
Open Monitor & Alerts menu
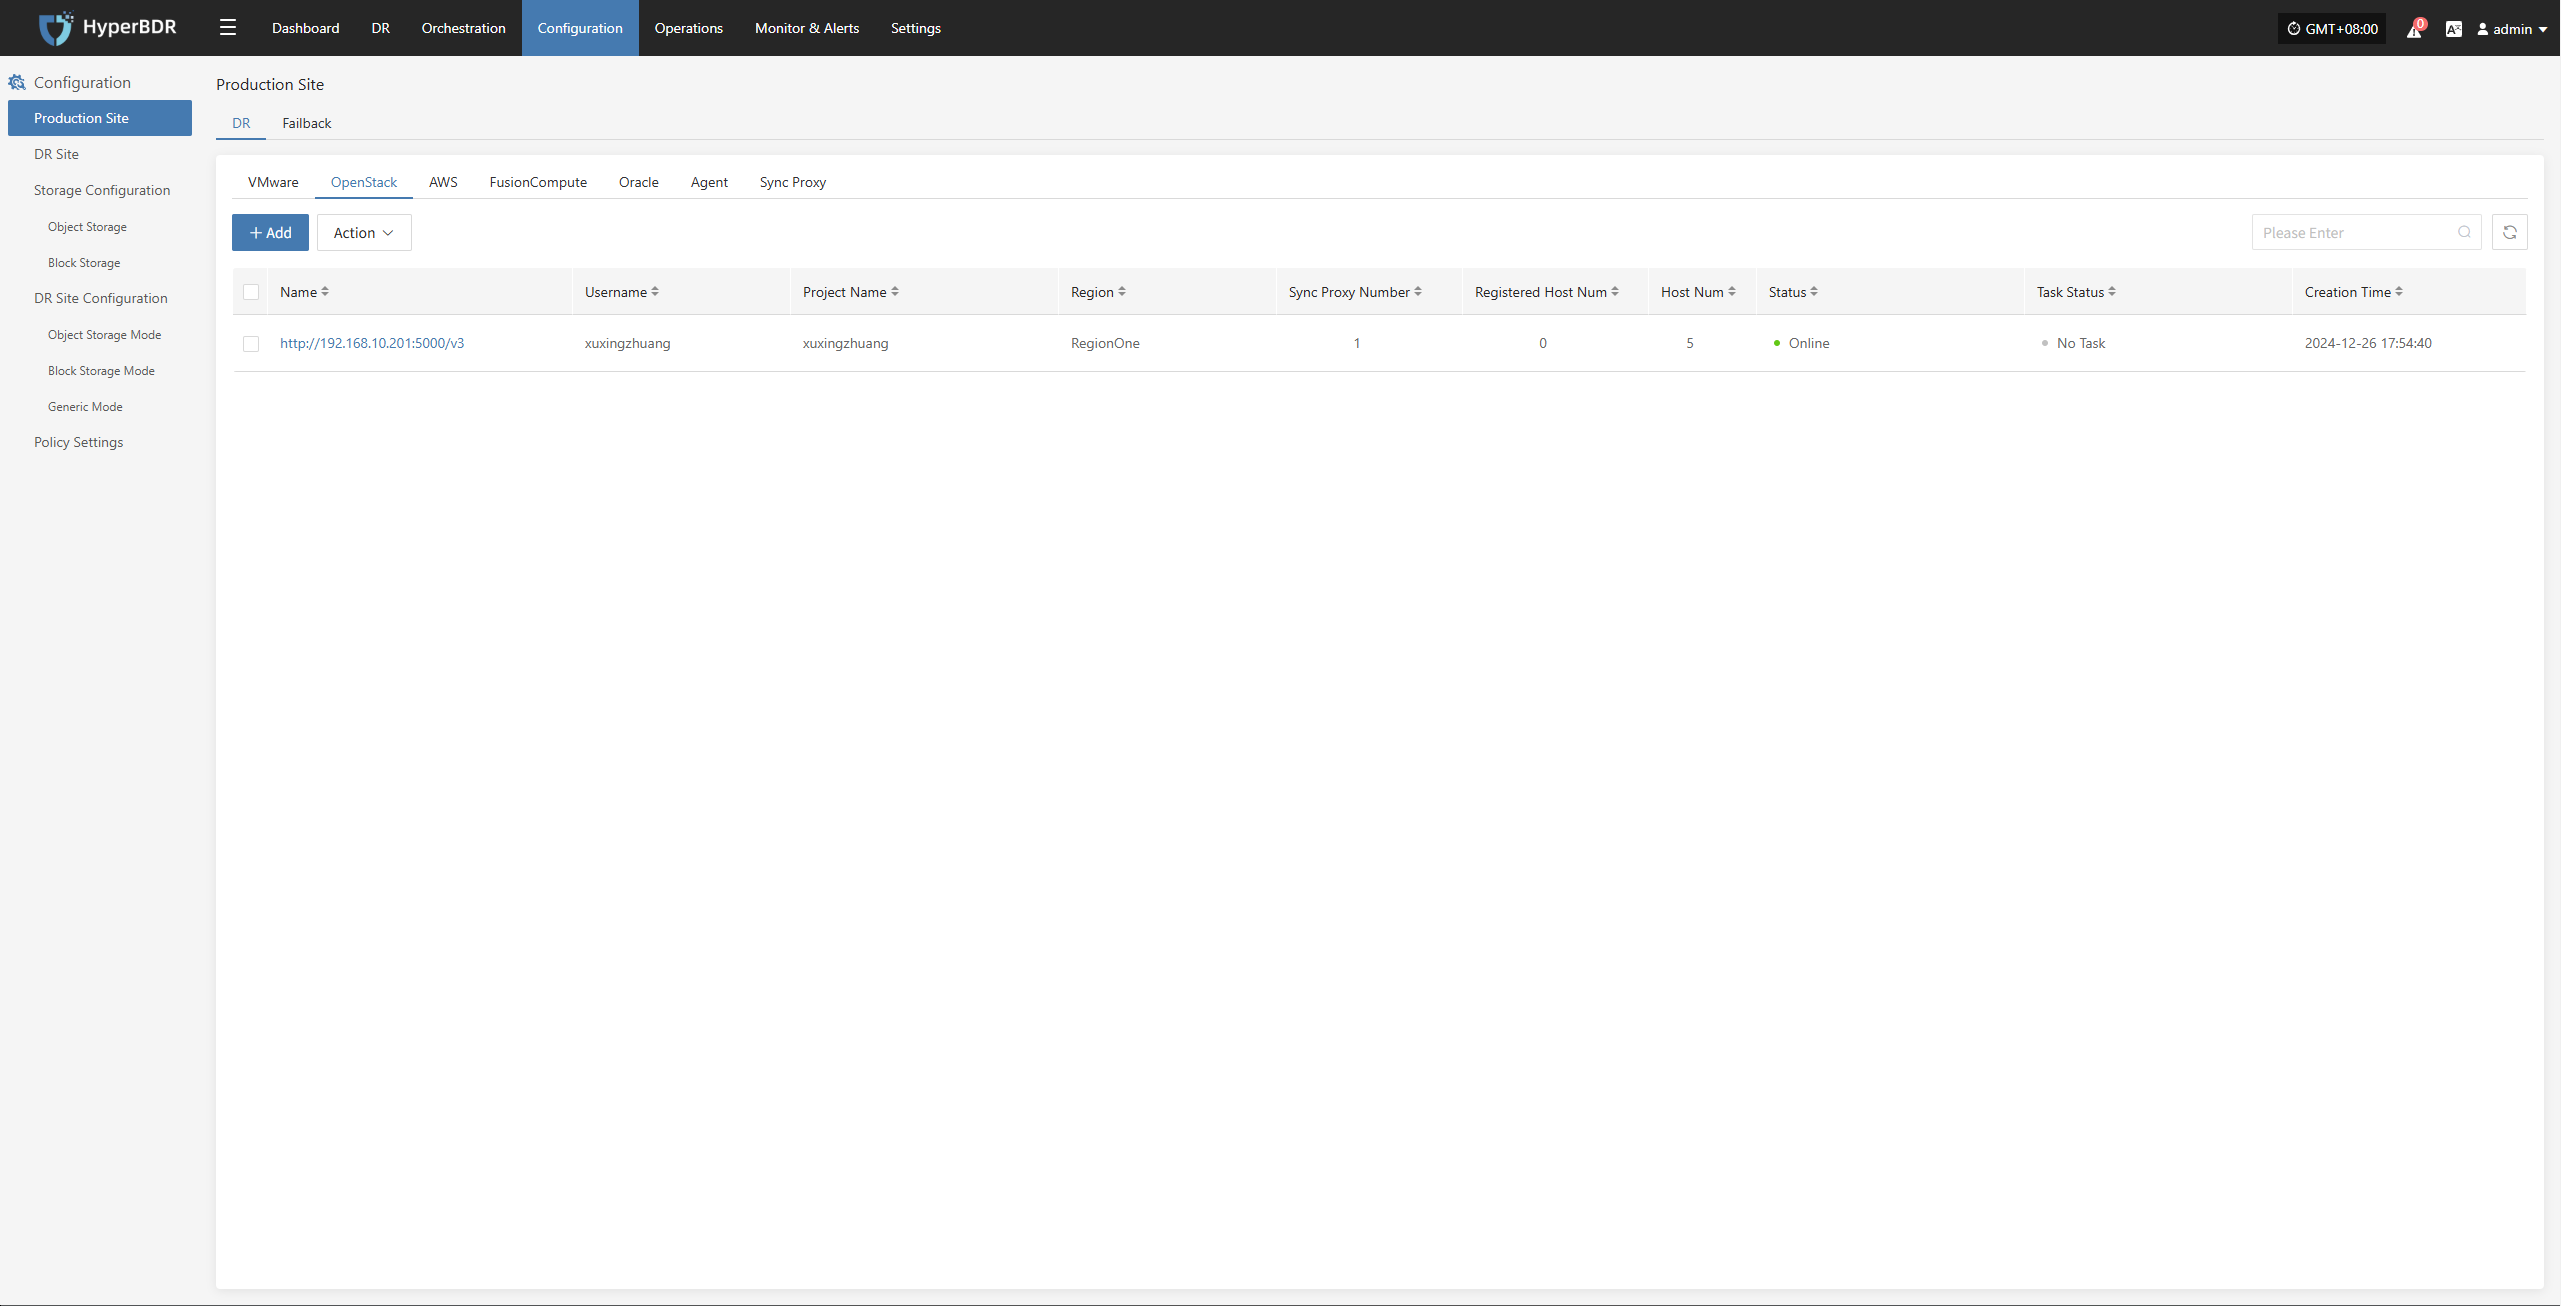807,28
